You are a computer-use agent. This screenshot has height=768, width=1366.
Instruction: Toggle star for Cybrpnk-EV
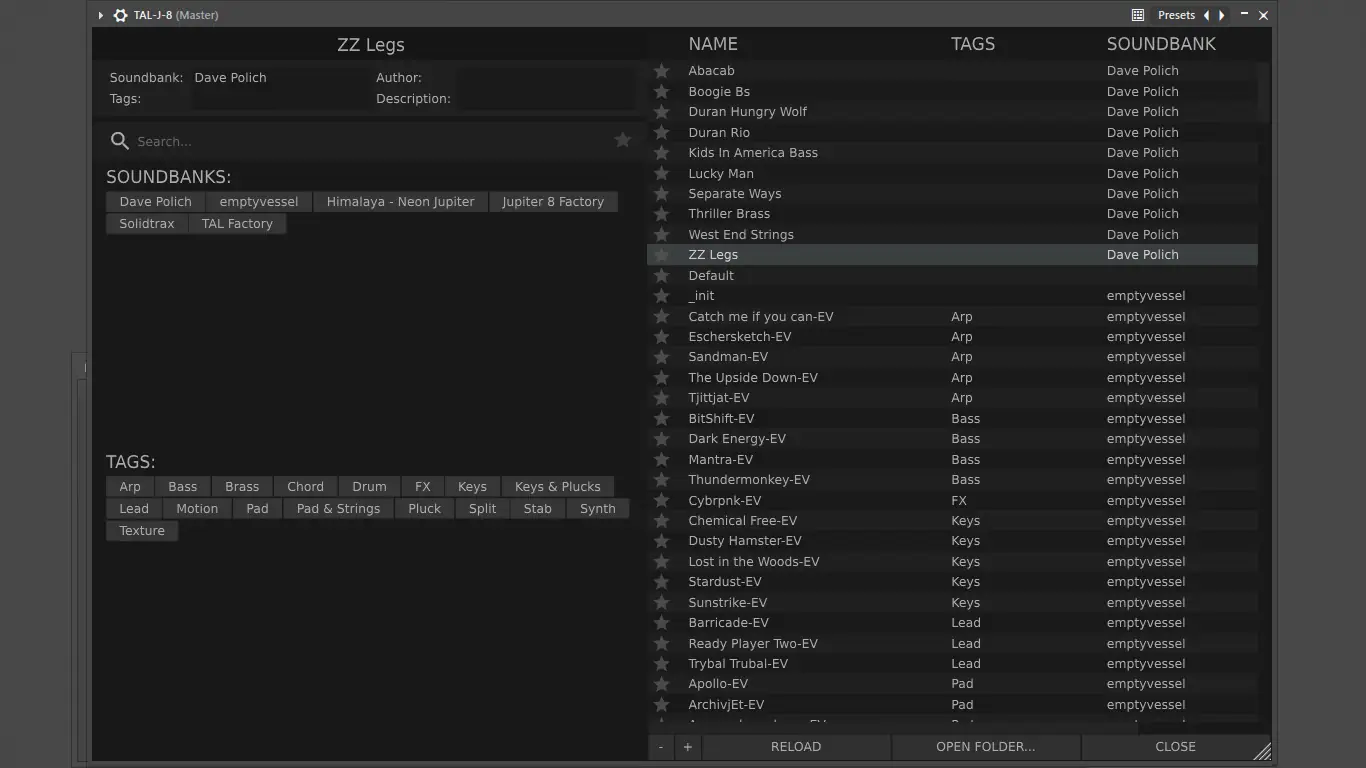(661, 501)
